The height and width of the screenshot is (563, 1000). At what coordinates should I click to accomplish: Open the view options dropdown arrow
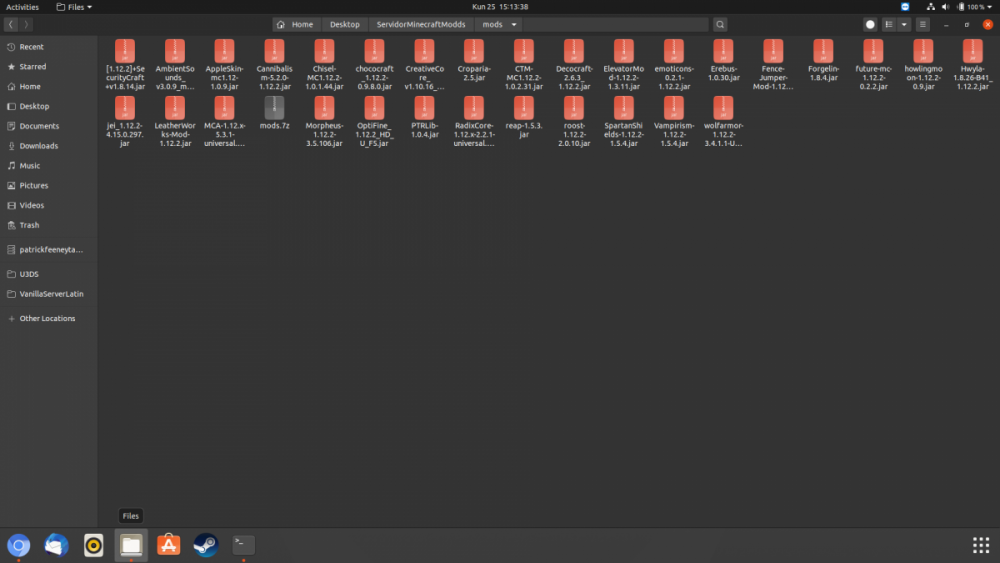(x=904, y=24)
